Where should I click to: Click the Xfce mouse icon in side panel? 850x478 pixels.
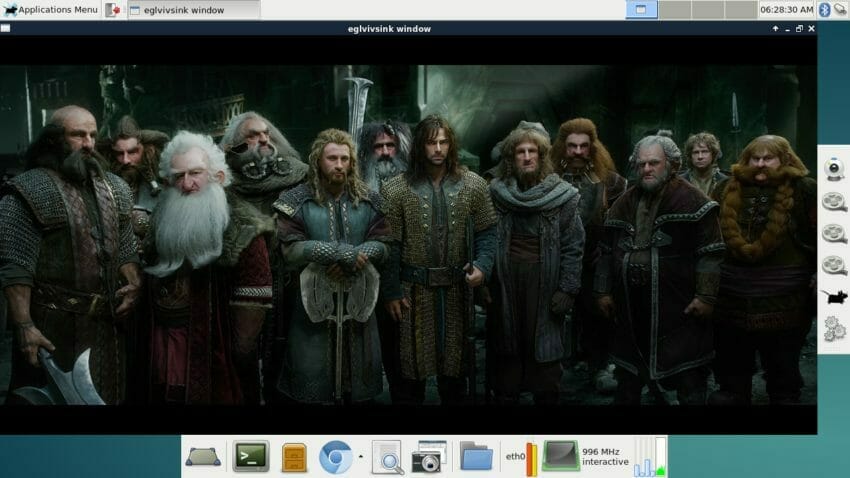point(835,297)
